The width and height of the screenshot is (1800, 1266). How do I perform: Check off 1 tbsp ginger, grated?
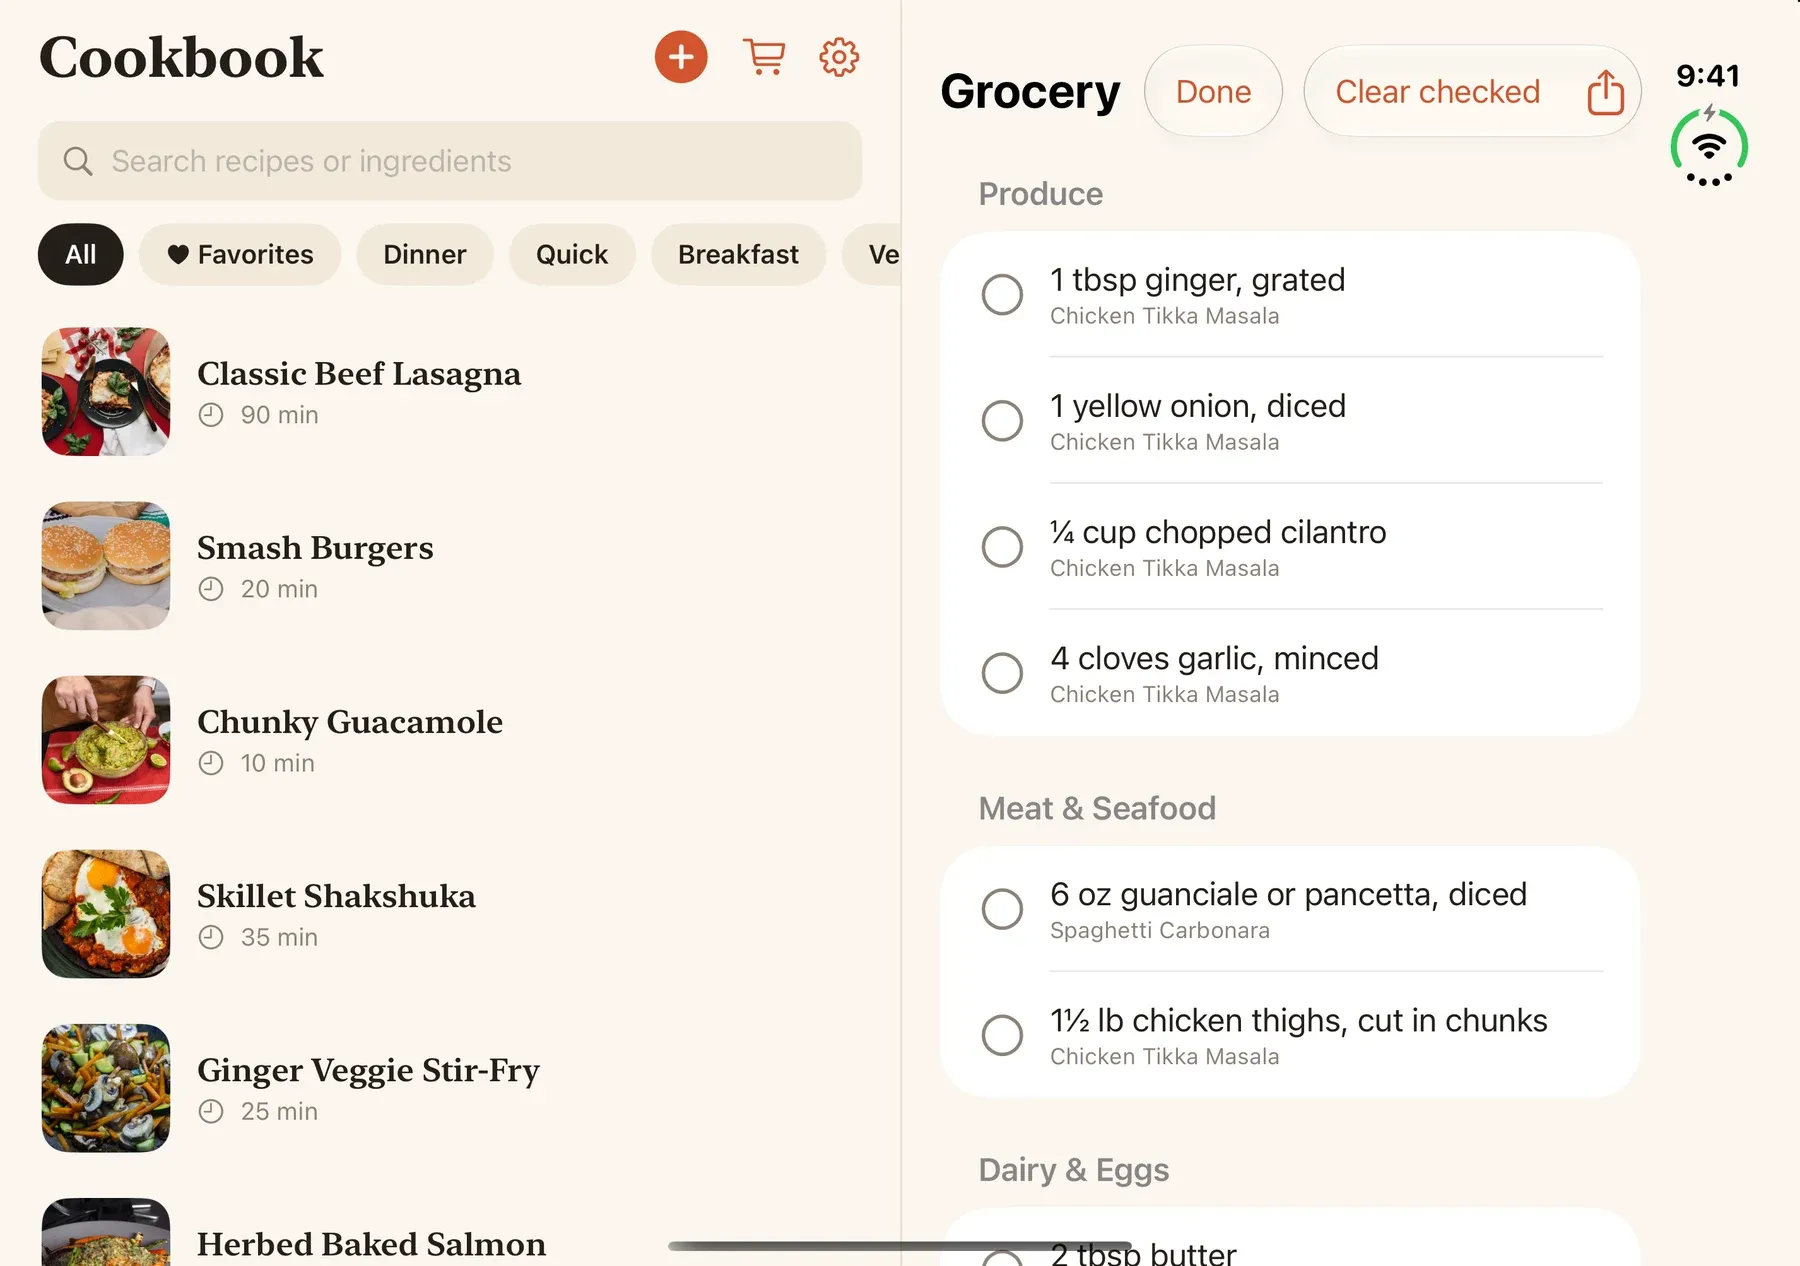coord(1002,294)
